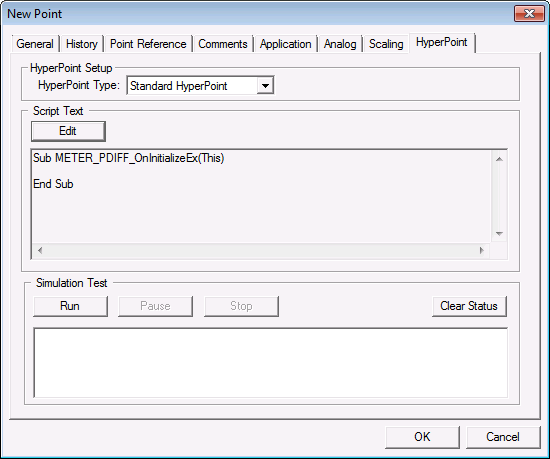Switch to the General tab

pos(35,44)
